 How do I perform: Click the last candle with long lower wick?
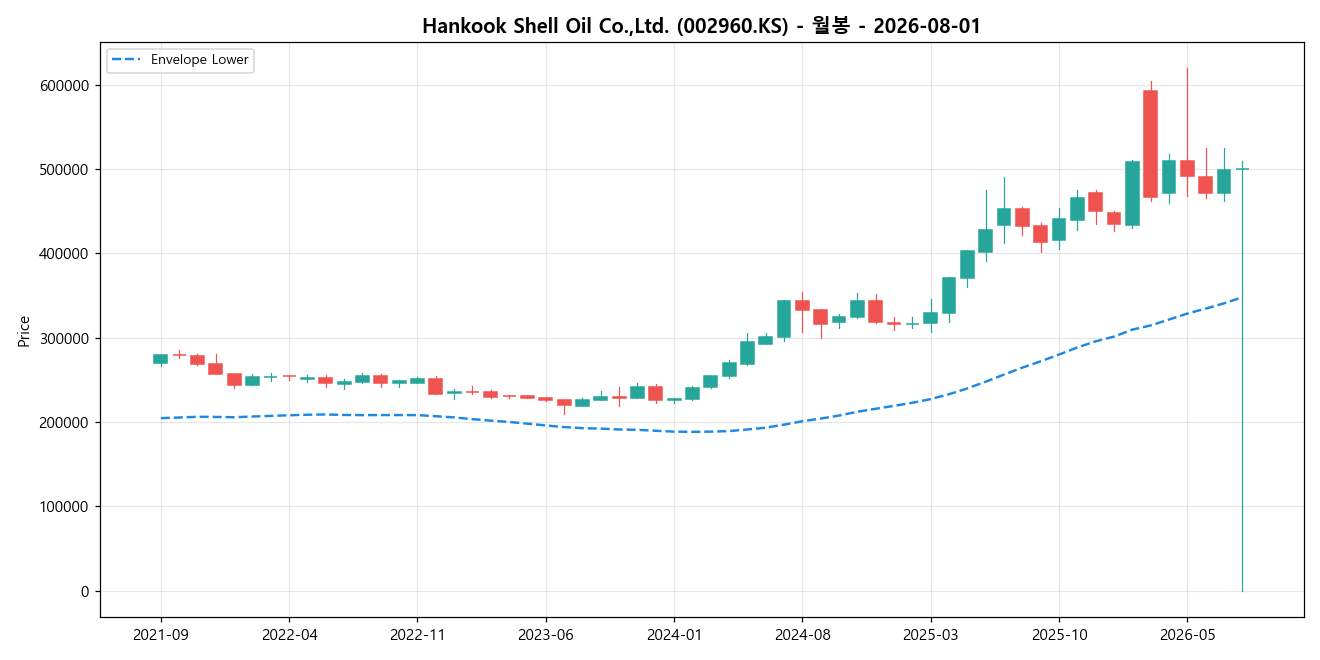pyautogui.click(x=1242, y=376)
